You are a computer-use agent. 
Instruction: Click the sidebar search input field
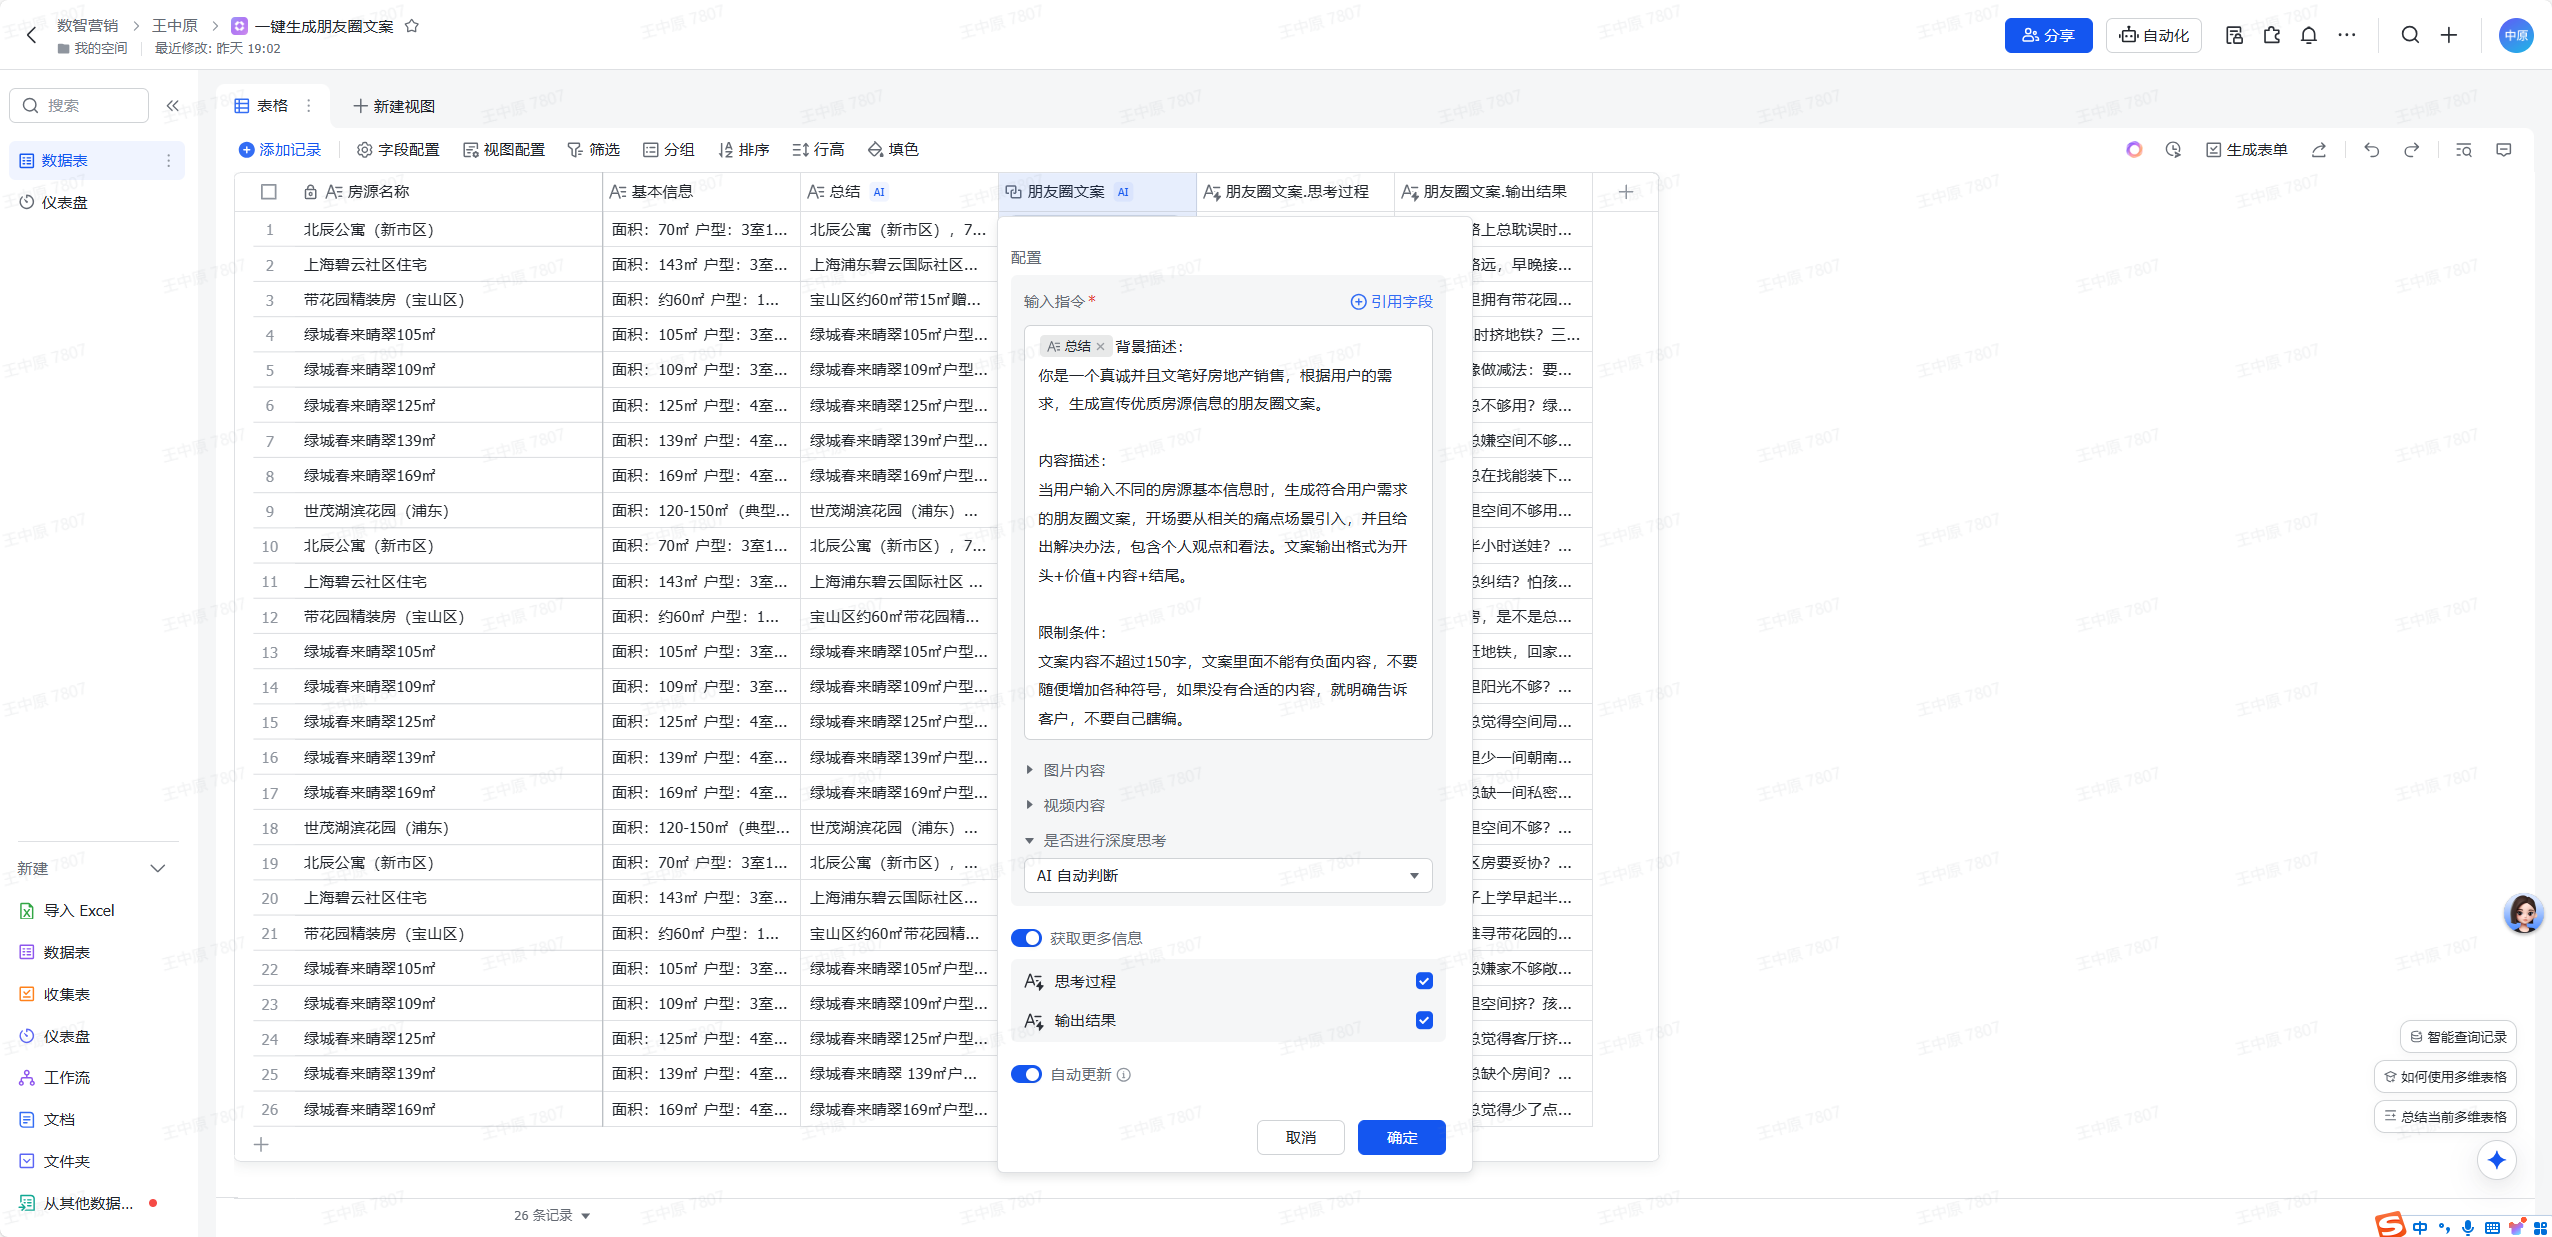79,105
